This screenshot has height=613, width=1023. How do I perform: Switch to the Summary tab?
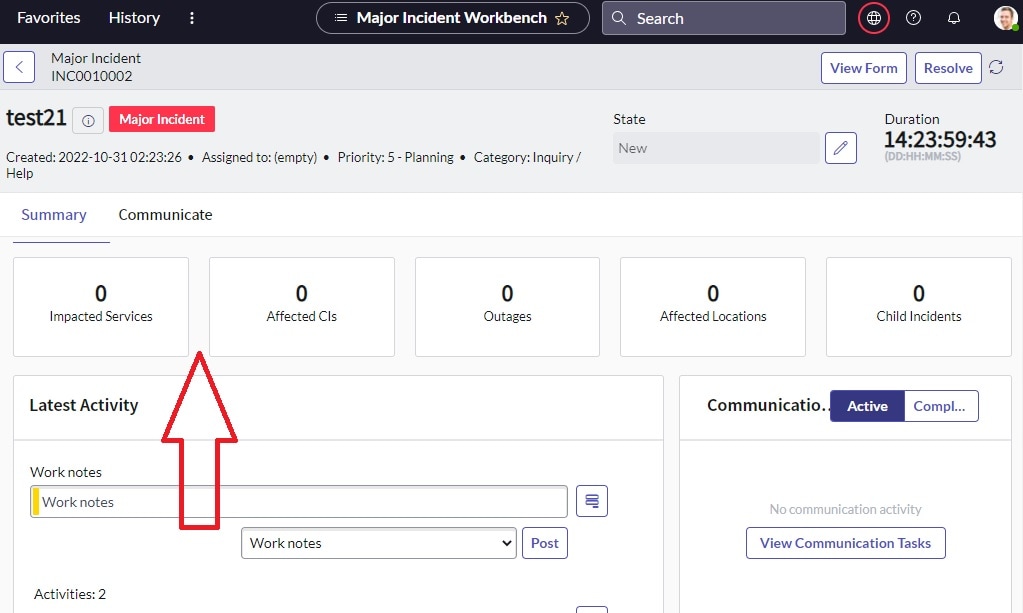[x=53, y=215]
